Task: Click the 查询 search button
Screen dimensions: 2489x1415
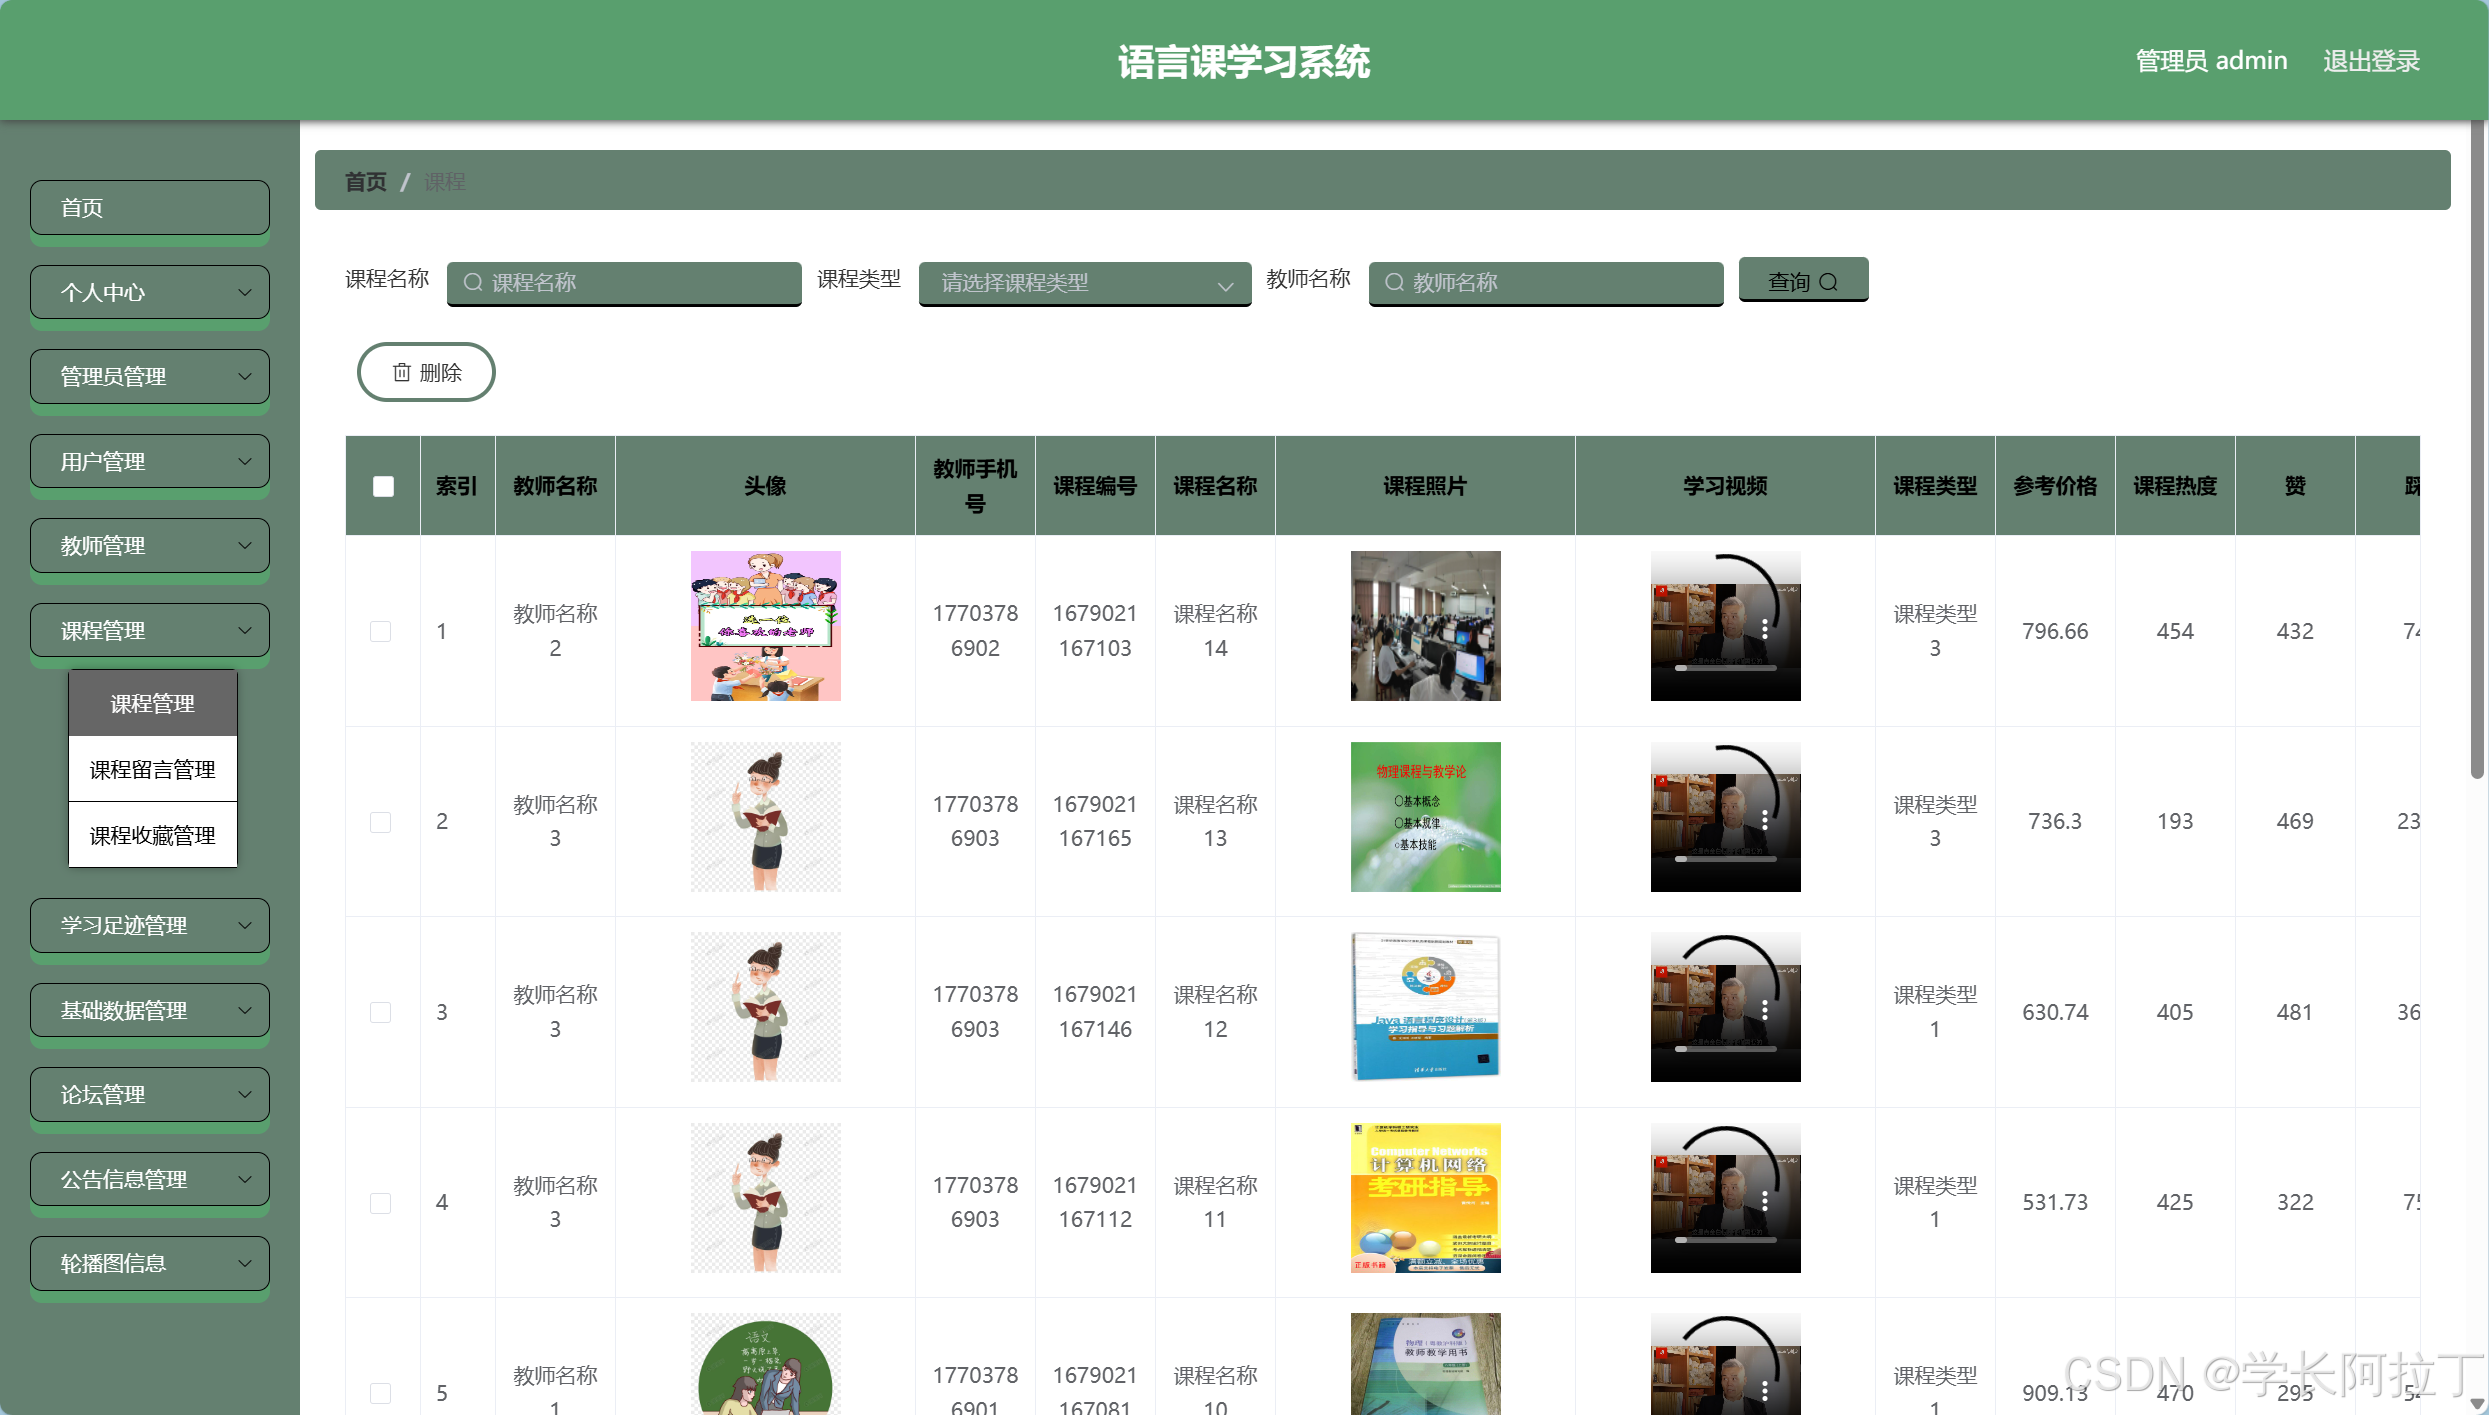Action: [1802, 280]
